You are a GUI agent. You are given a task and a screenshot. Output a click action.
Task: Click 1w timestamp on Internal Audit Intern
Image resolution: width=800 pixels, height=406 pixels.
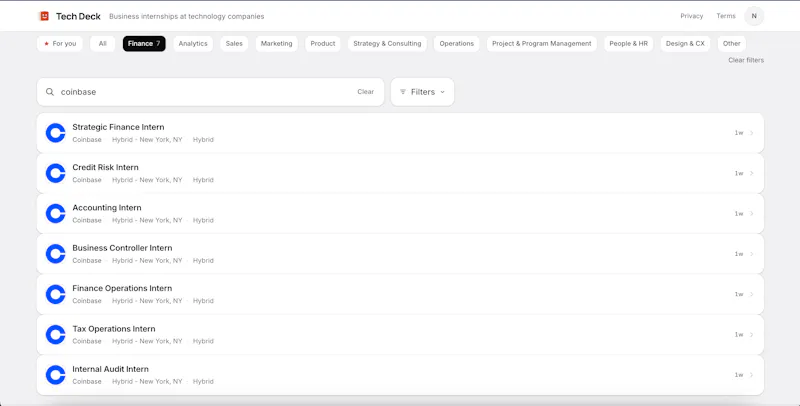click(739, 375)
